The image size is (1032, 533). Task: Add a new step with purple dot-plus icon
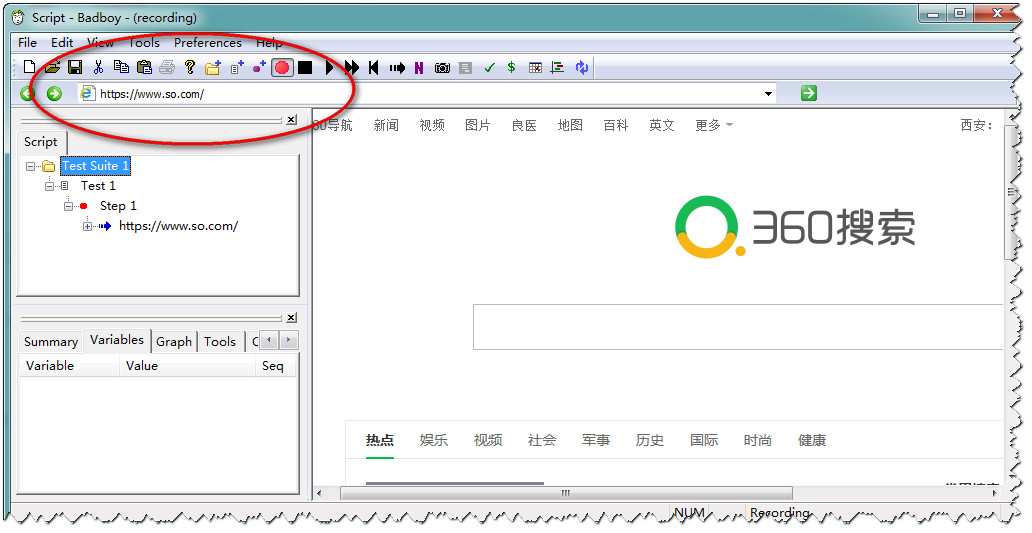pyautogui.click(x=259, y=67)
